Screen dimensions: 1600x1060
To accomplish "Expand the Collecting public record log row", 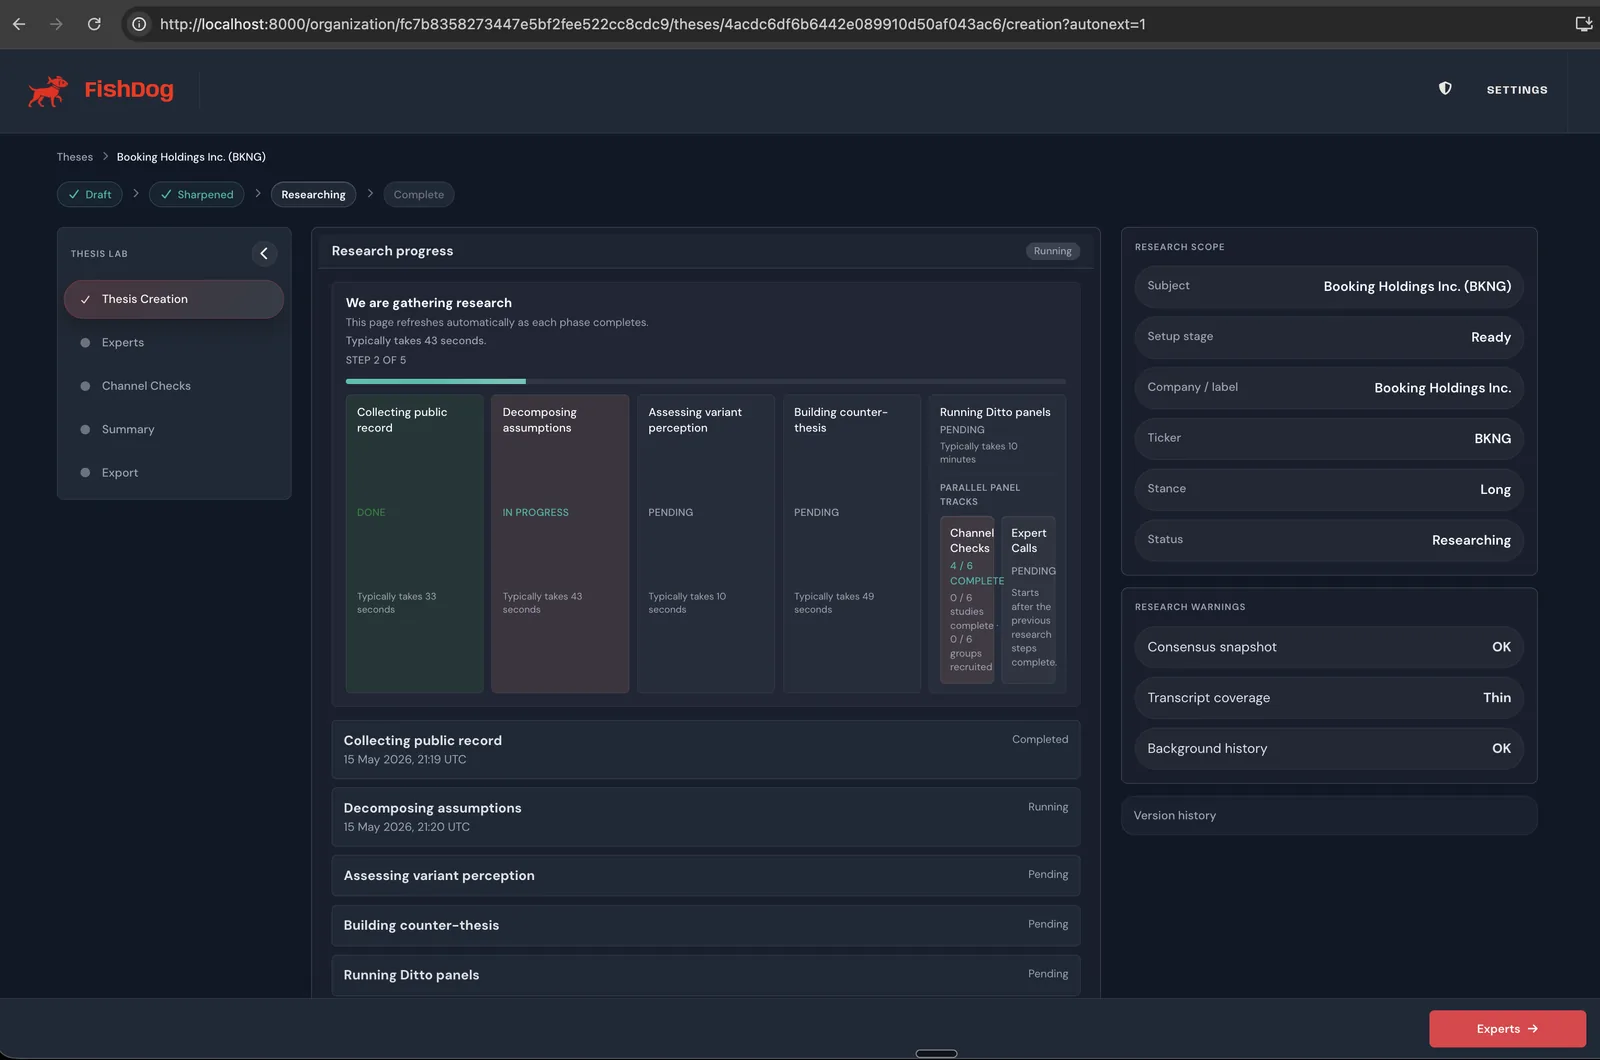I will click(706, 749).
